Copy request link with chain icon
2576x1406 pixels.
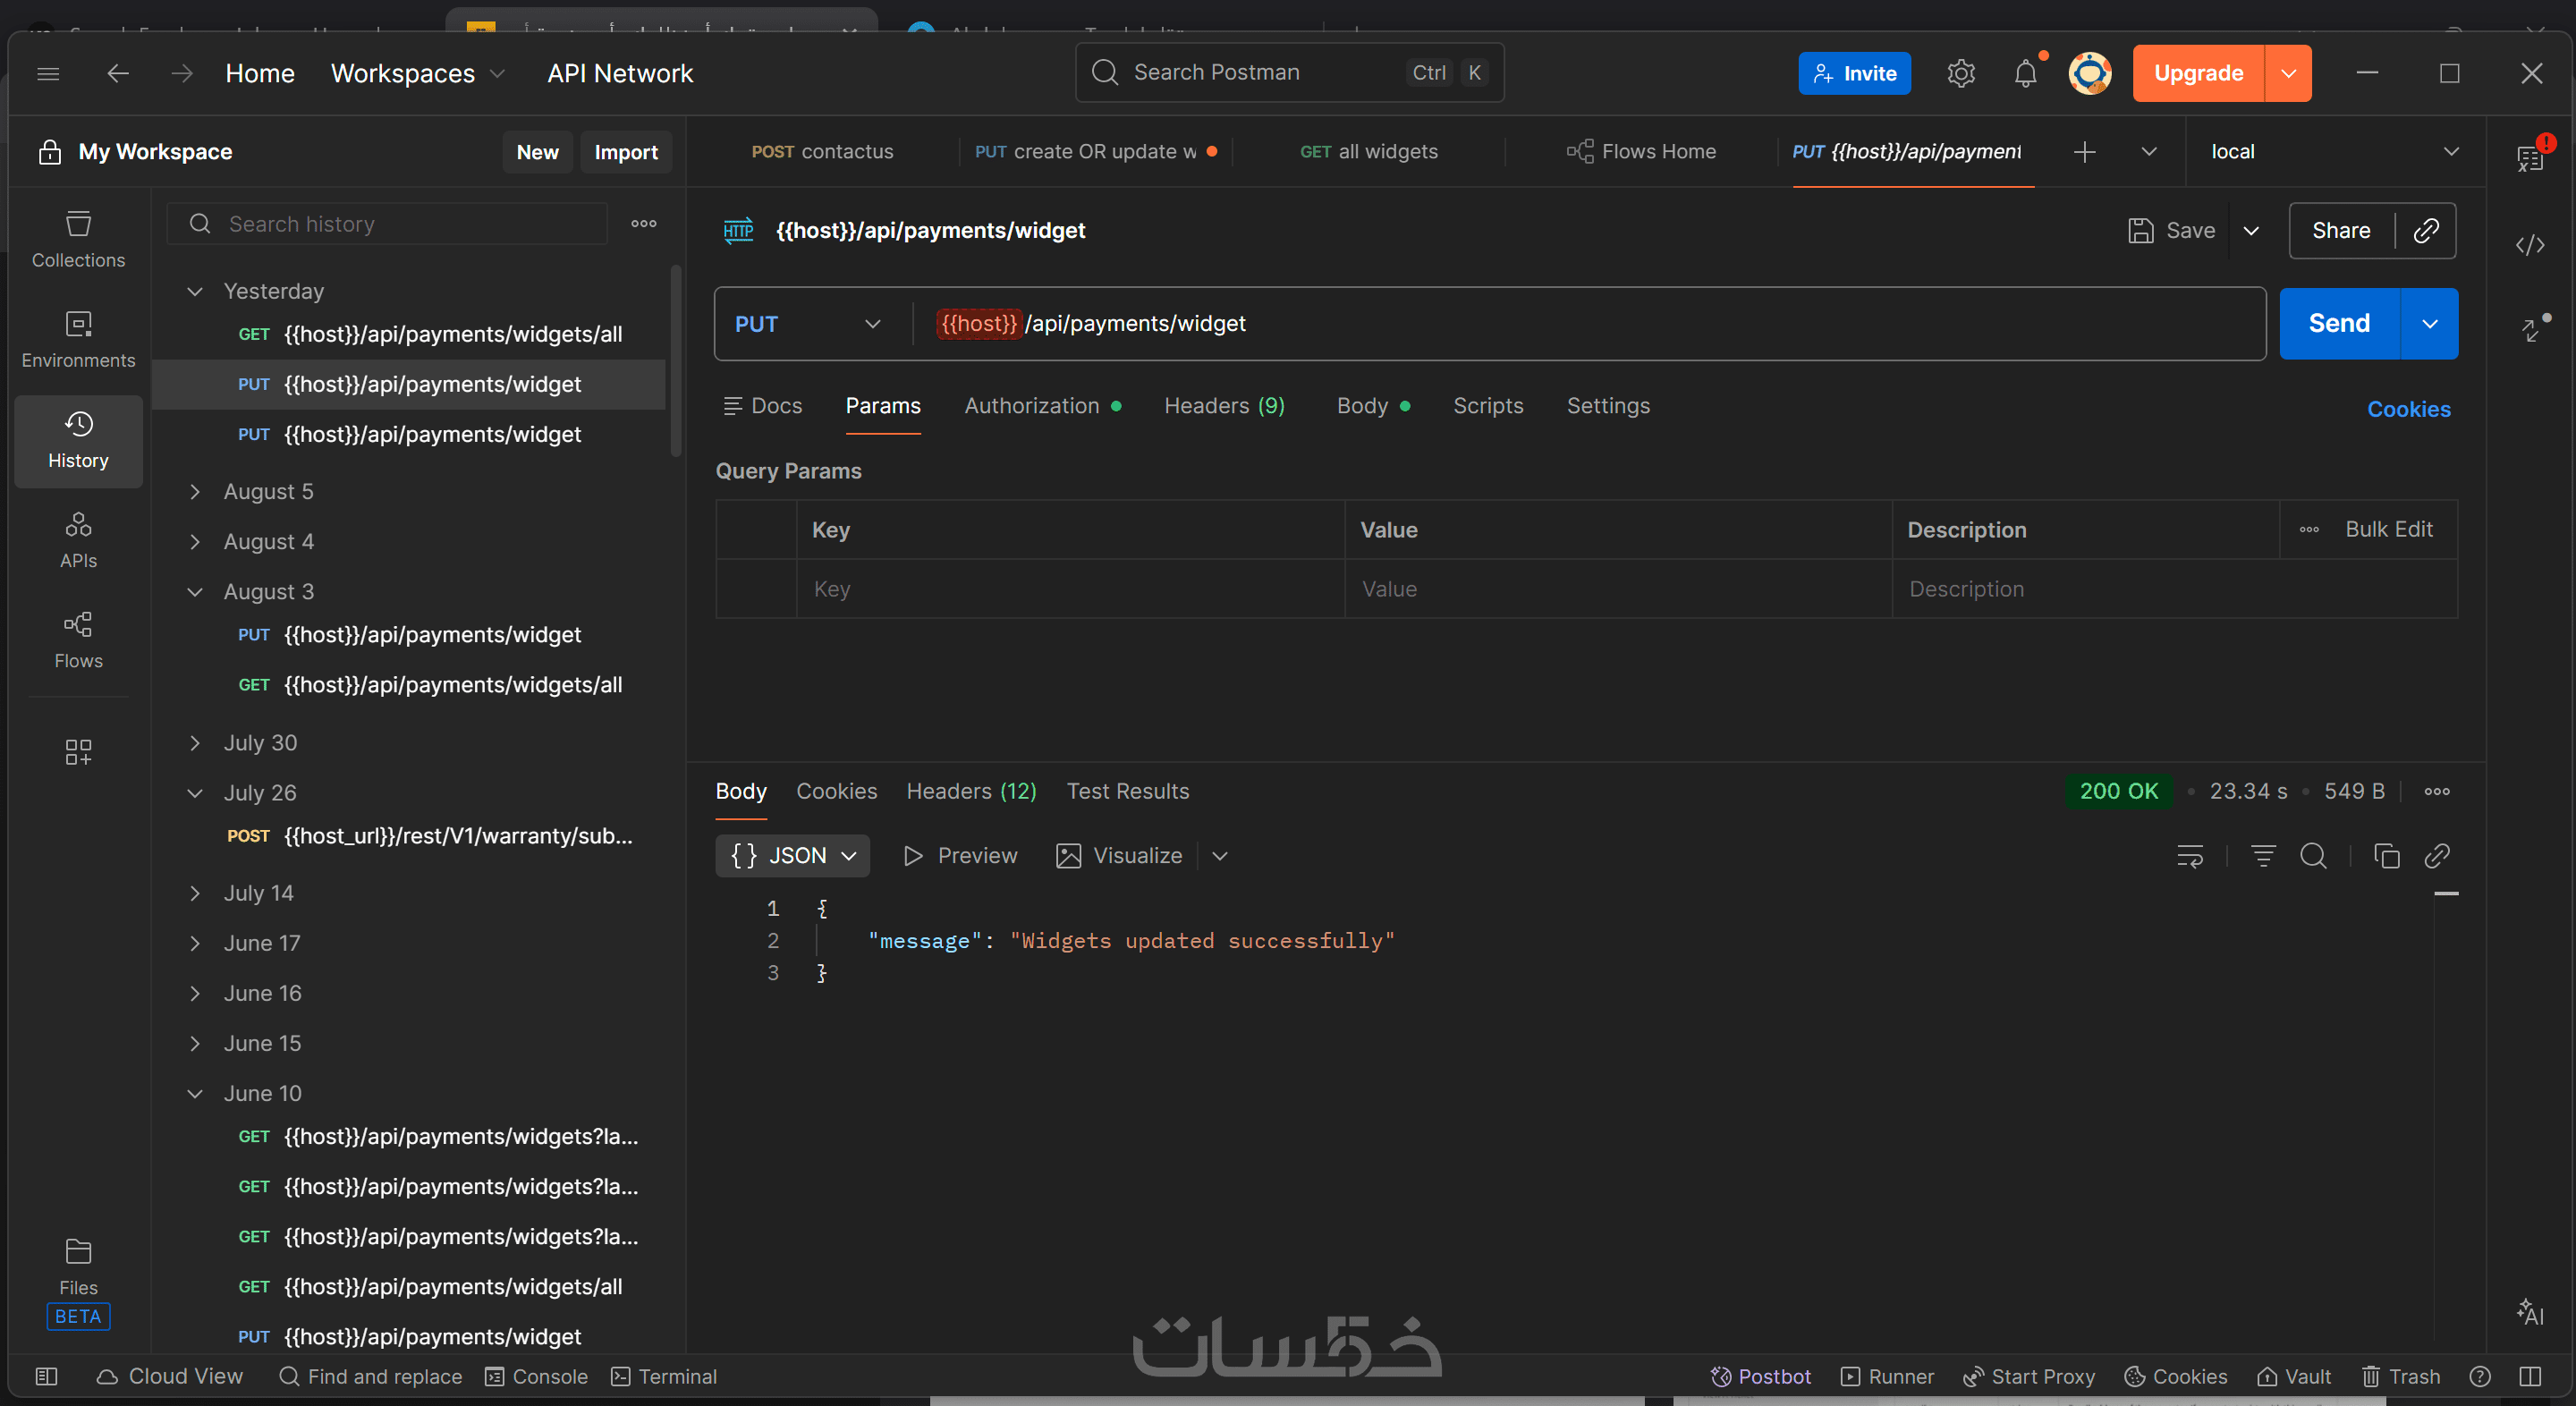tap(2426, 231)
